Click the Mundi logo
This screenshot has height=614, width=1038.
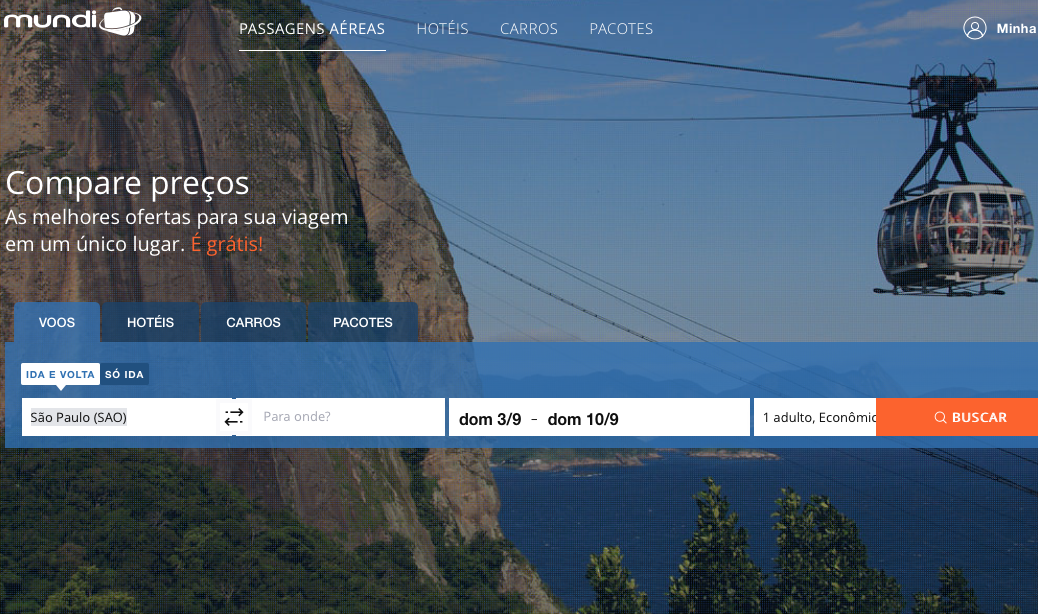[72, 21]
